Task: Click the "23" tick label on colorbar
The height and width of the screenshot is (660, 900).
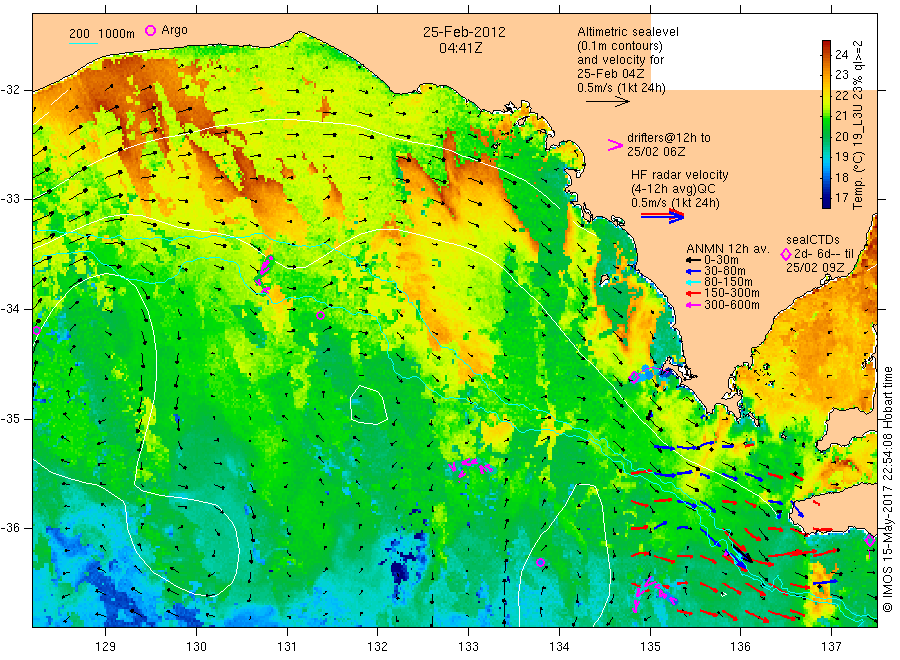Action: (841, 75)
